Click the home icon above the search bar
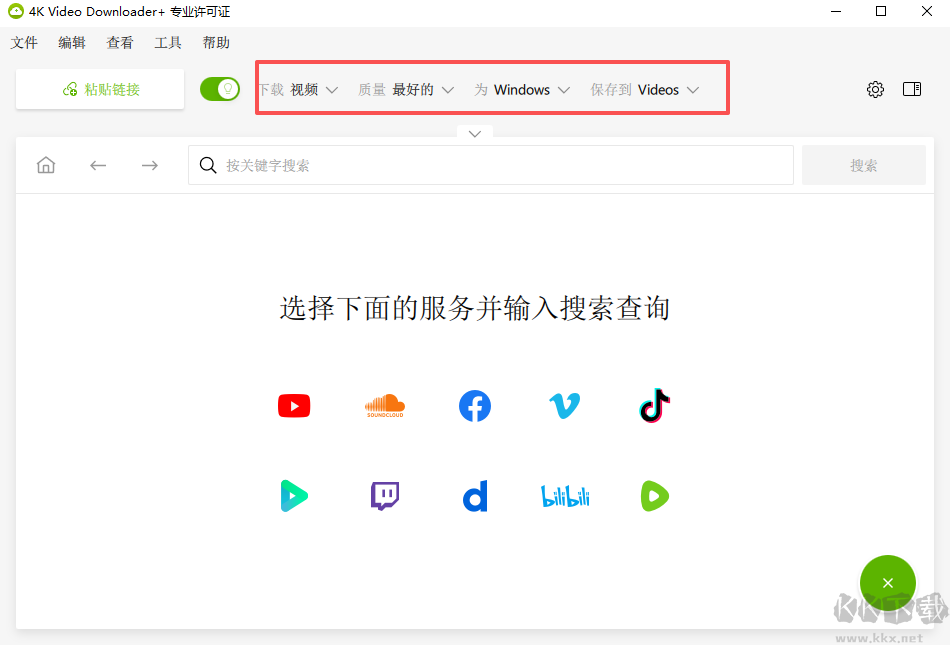 tap(45, 164)
